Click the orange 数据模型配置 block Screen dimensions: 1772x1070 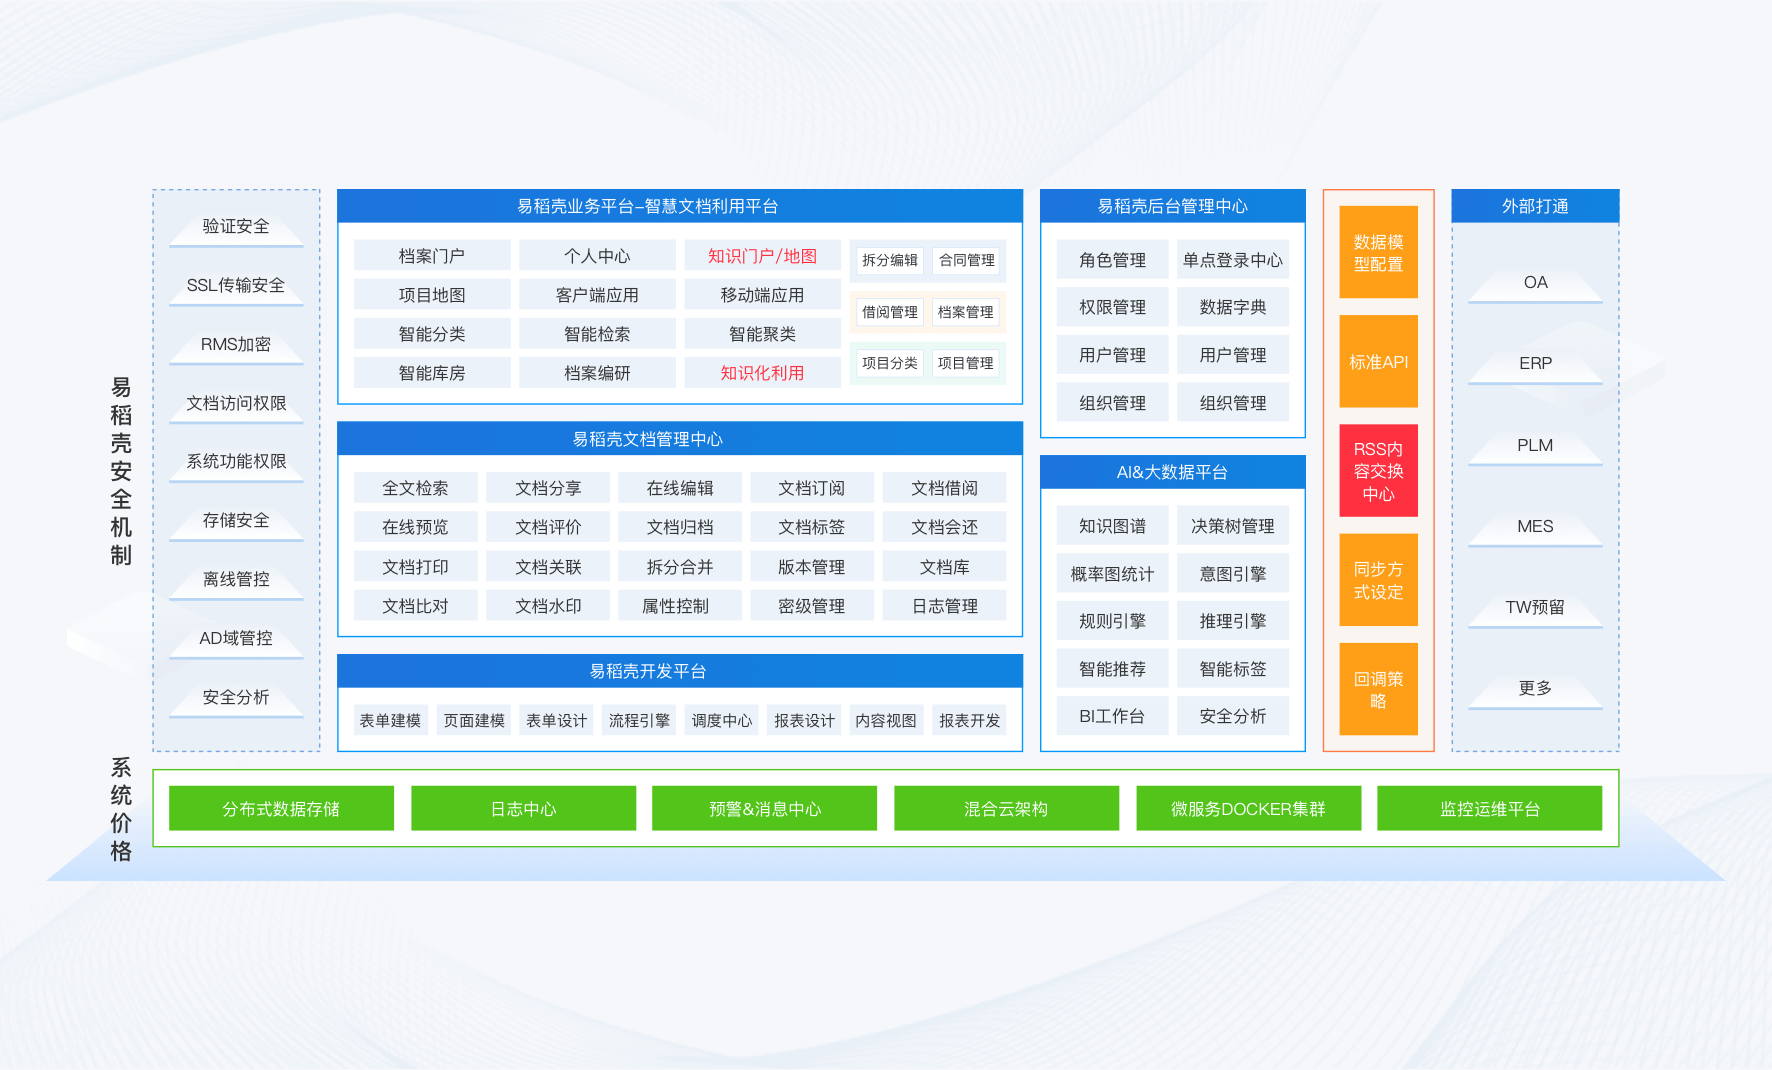1378,253
